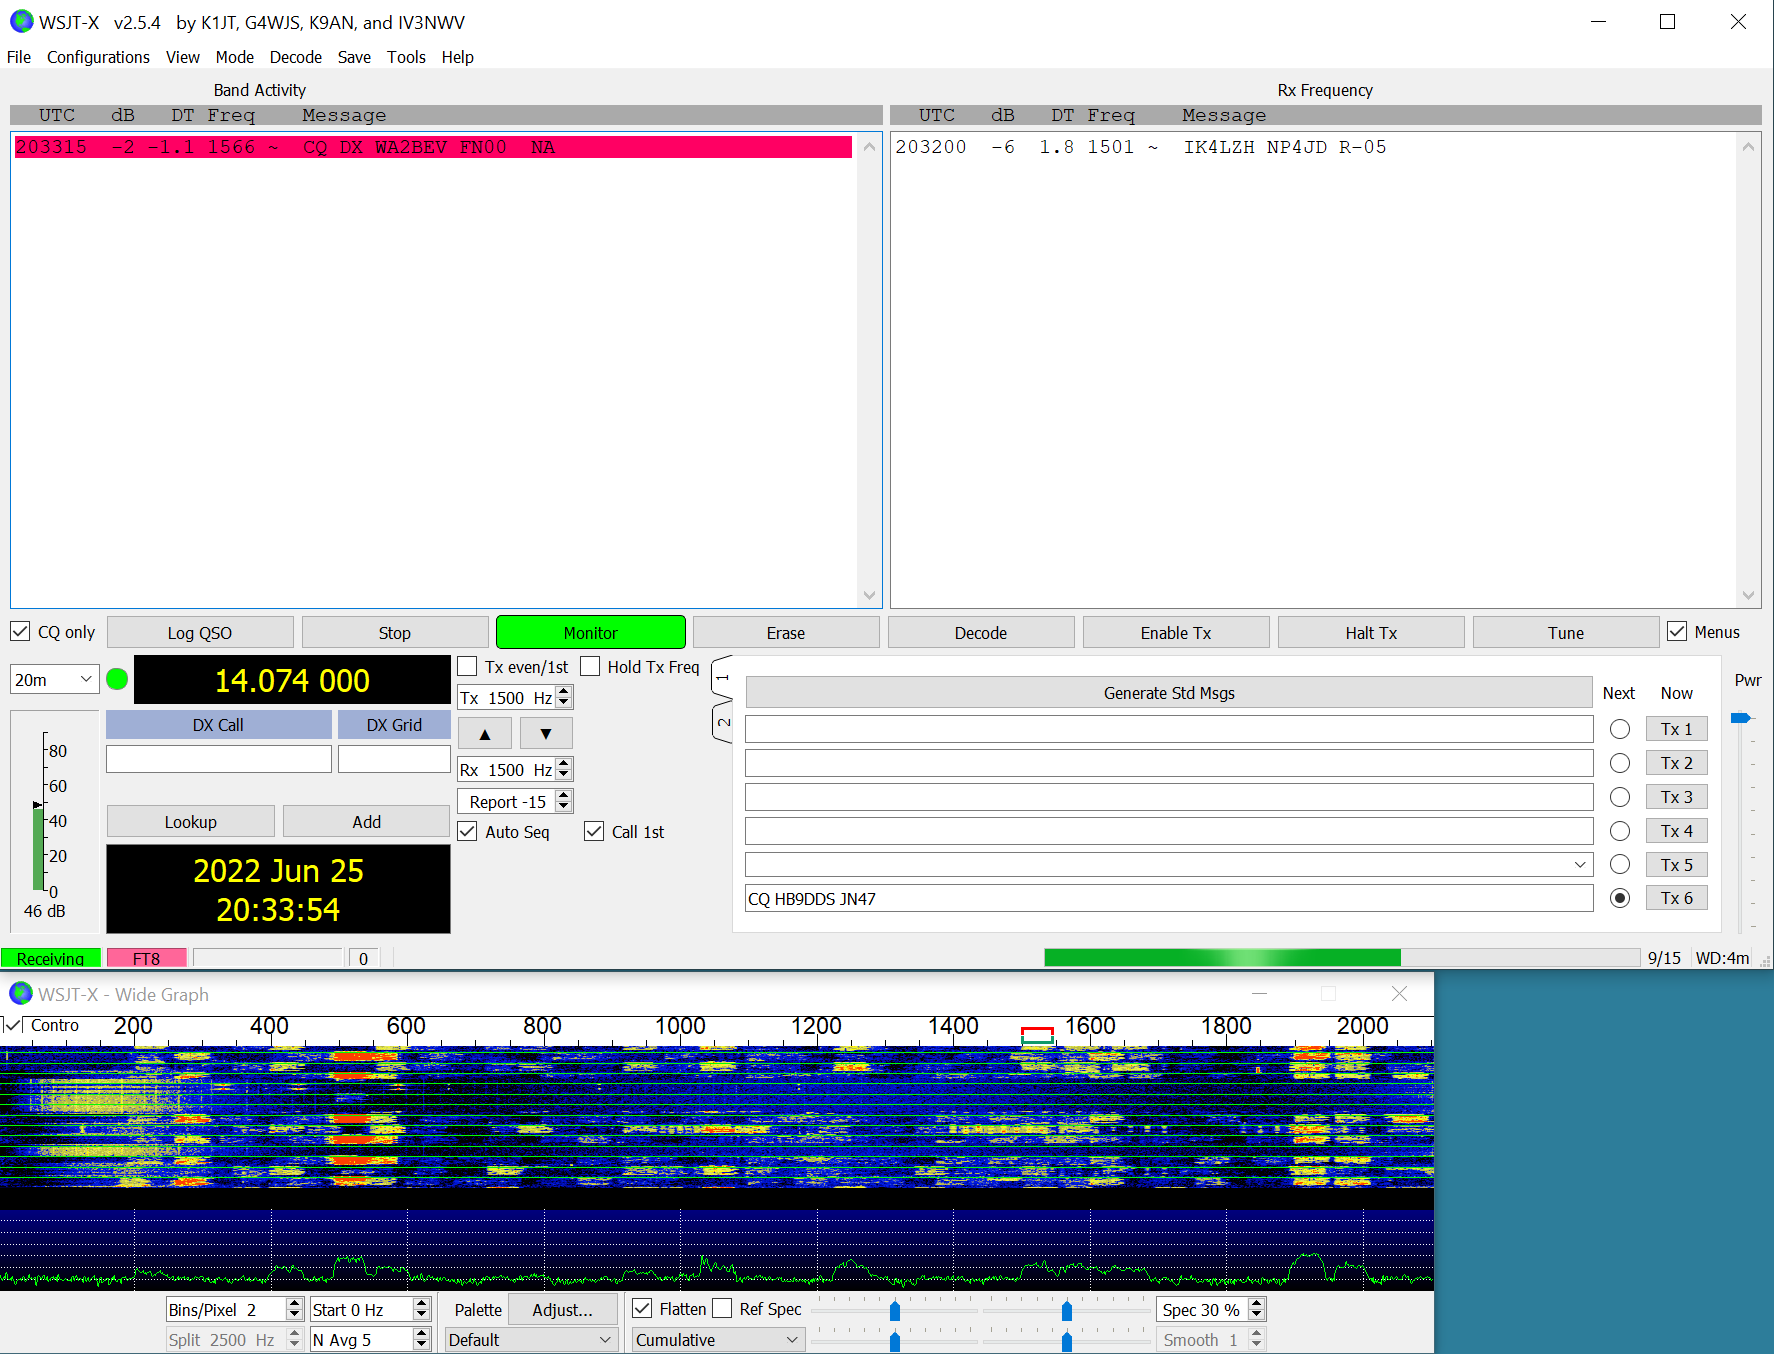Toggle the Menus checkbox
The image size is (1774, 1354).
pos(1677,632)
